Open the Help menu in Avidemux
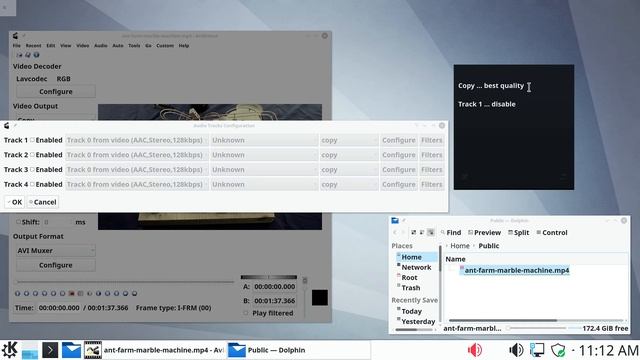This screenshot has width=640, height=360. 184,46
